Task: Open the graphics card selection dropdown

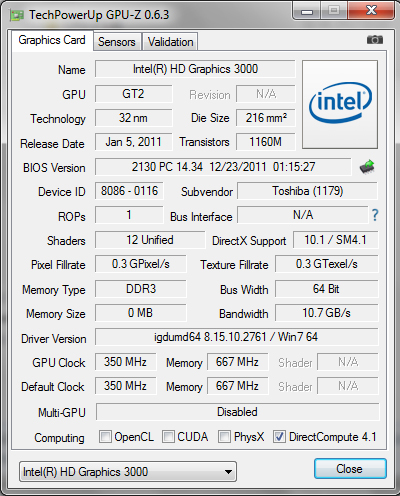Action: [128, 472]
